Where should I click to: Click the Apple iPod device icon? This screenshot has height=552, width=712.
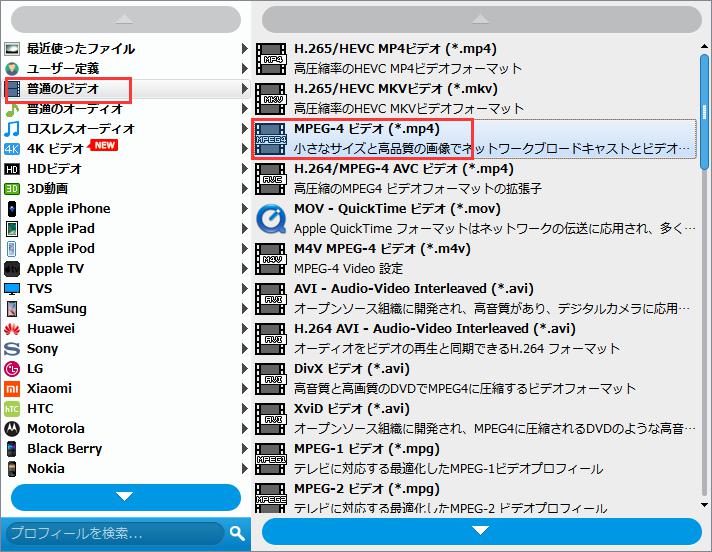point(12,249)
